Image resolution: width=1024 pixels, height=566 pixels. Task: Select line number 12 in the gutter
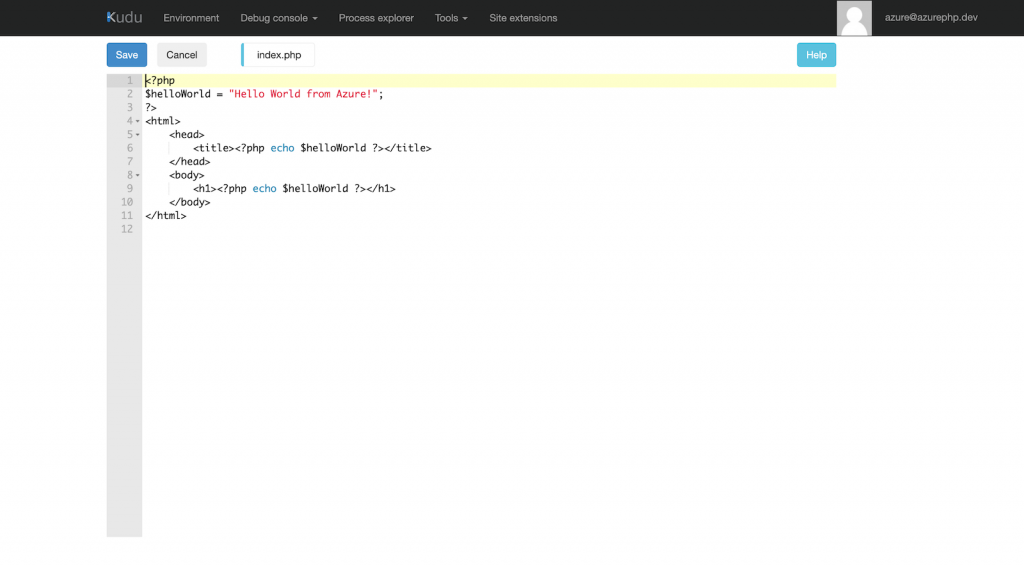click(x=127, y=229)
